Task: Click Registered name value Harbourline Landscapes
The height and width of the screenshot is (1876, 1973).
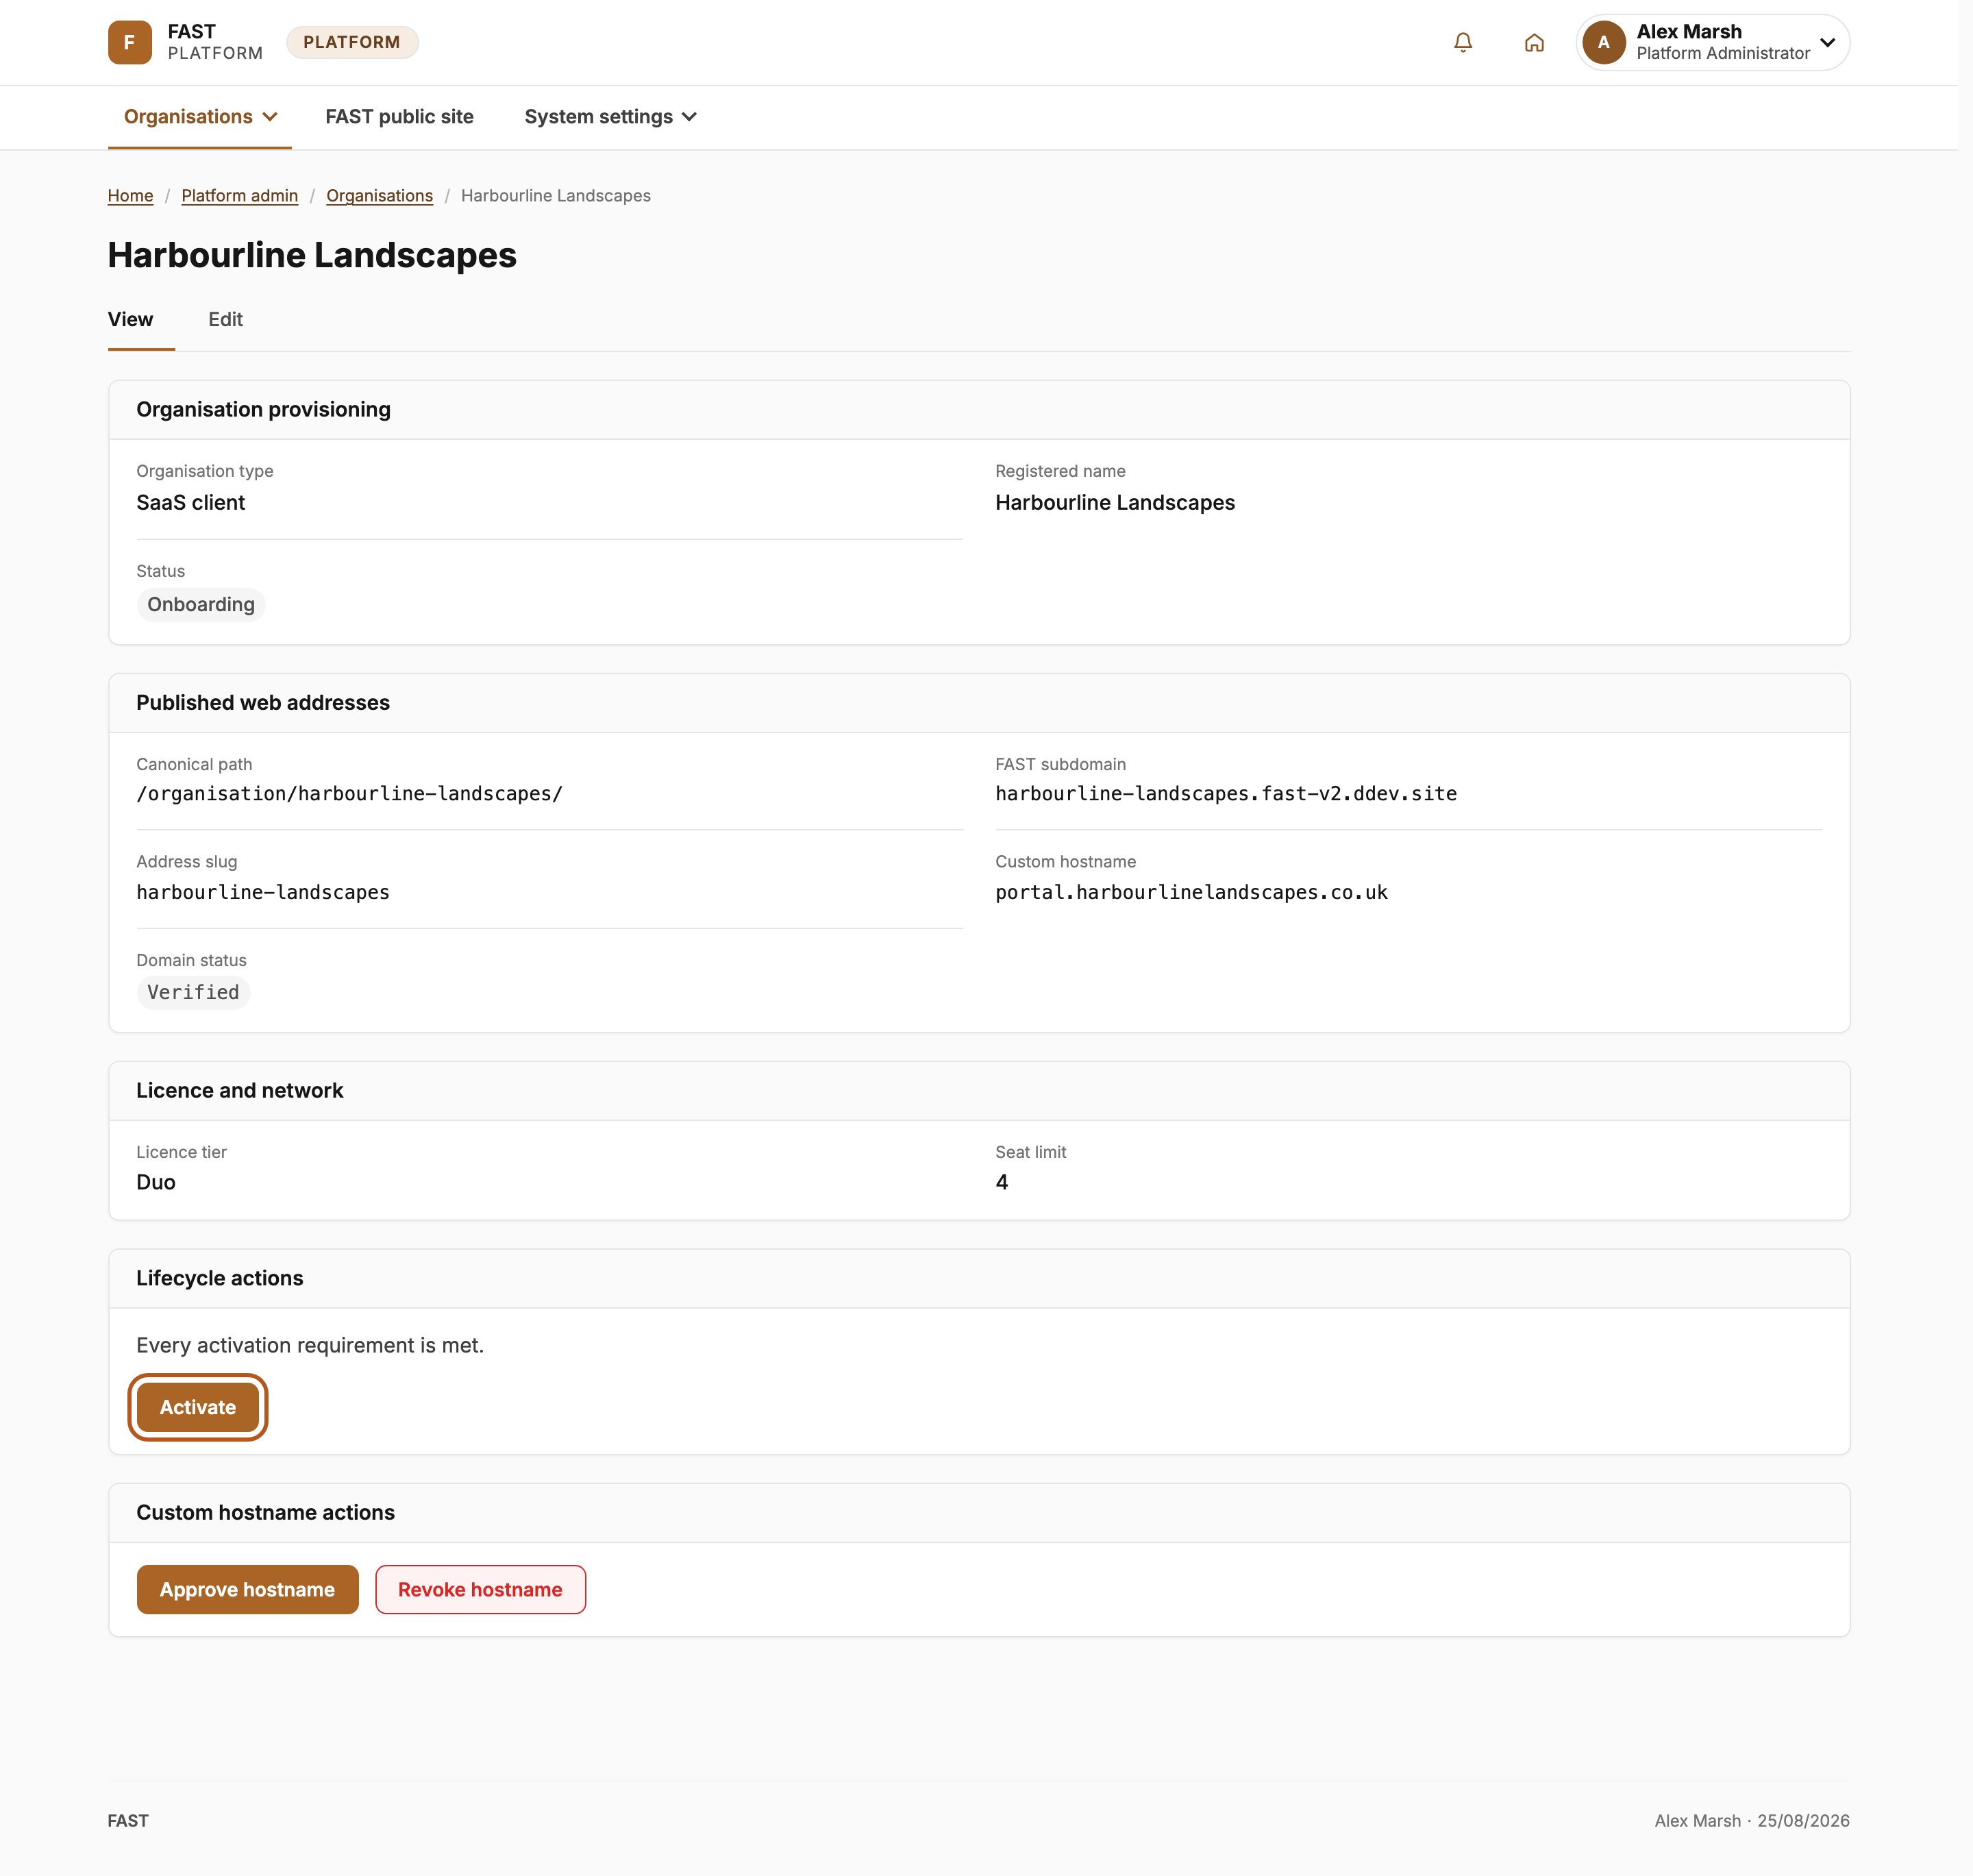Action: 1115,502
